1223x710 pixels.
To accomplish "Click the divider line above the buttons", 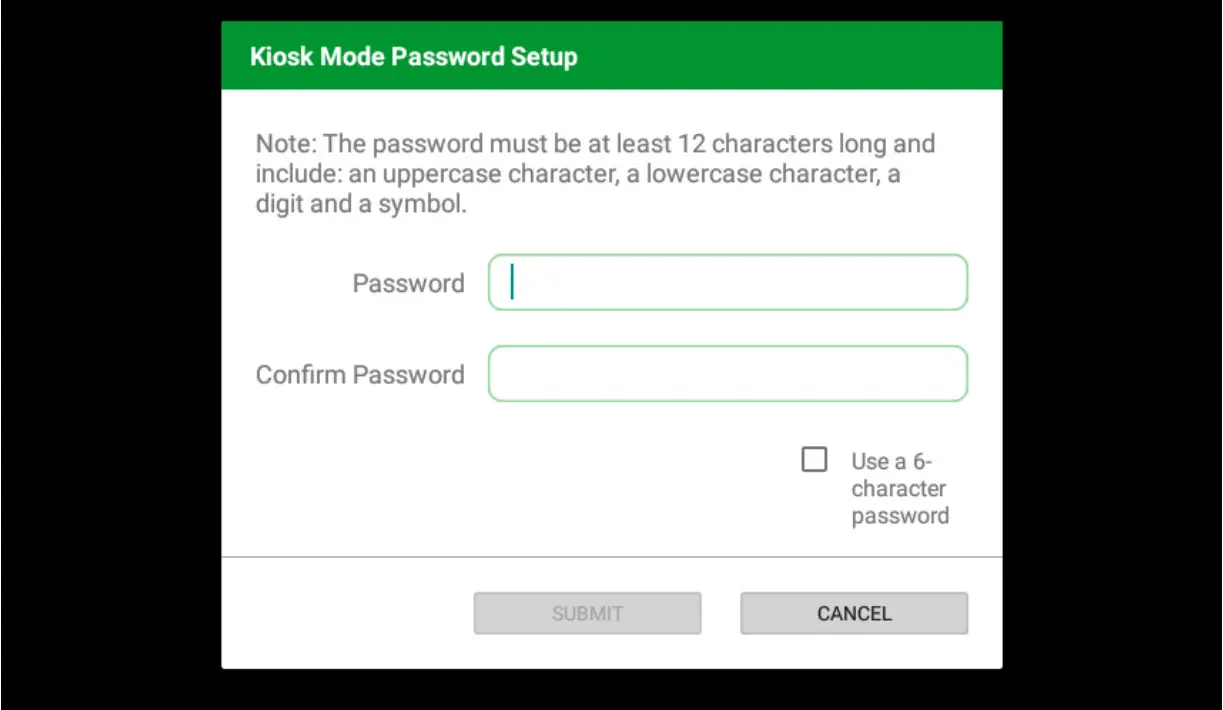I will (611, 556).
